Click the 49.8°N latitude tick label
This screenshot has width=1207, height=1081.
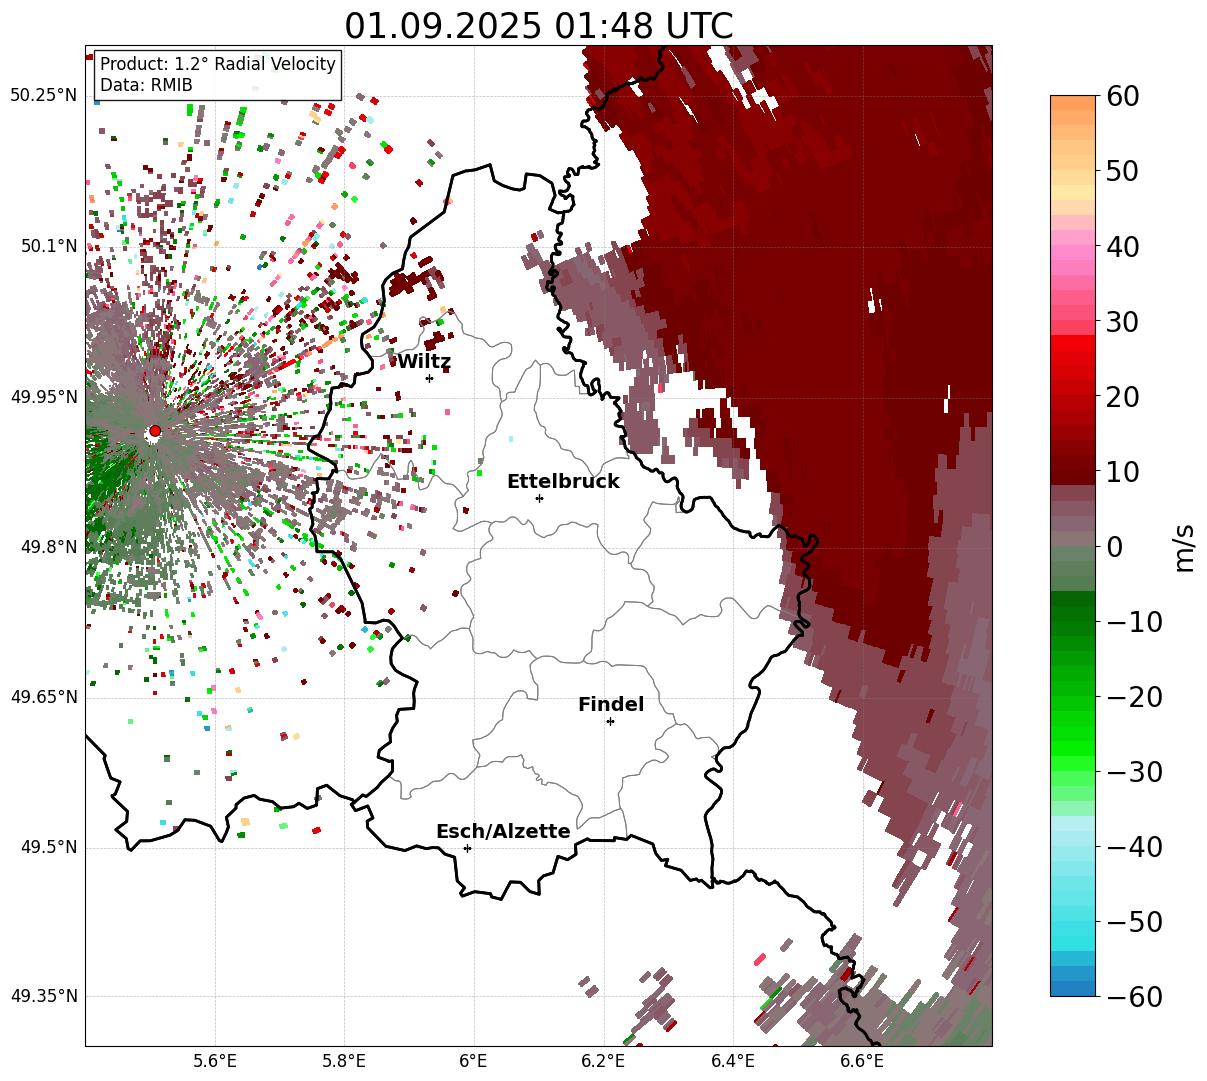48,547
